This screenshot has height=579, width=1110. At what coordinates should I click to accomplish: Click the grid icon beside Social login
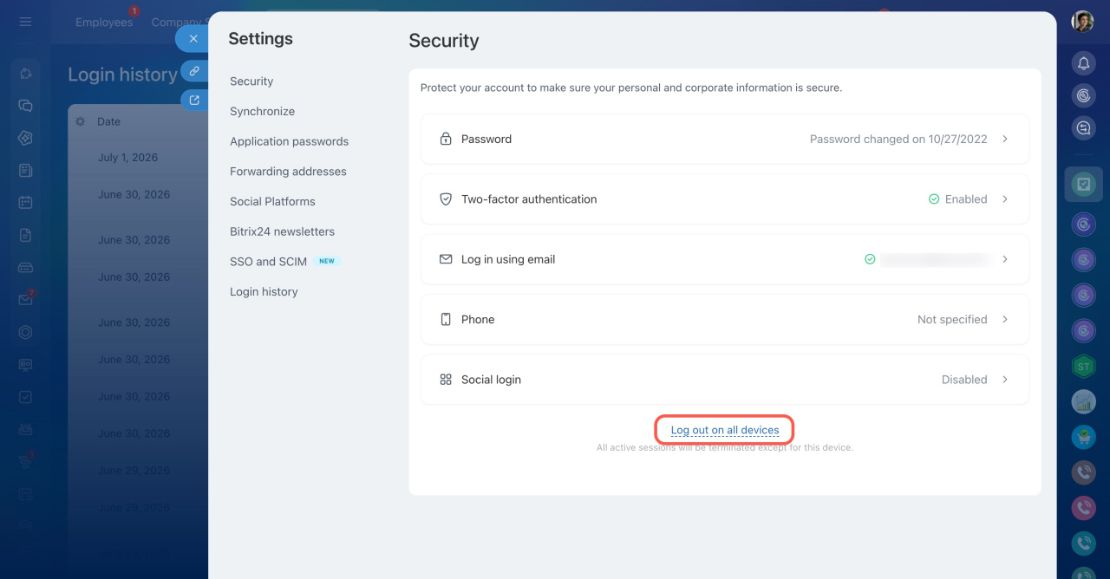[x=445, y=379]
